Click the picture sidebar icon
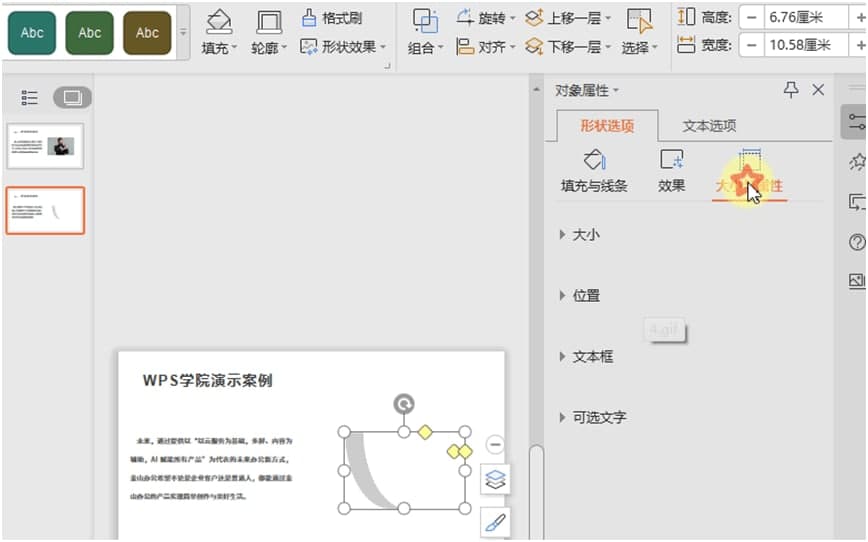This screenshot has width=868, height=542. (x=857, y=281)
